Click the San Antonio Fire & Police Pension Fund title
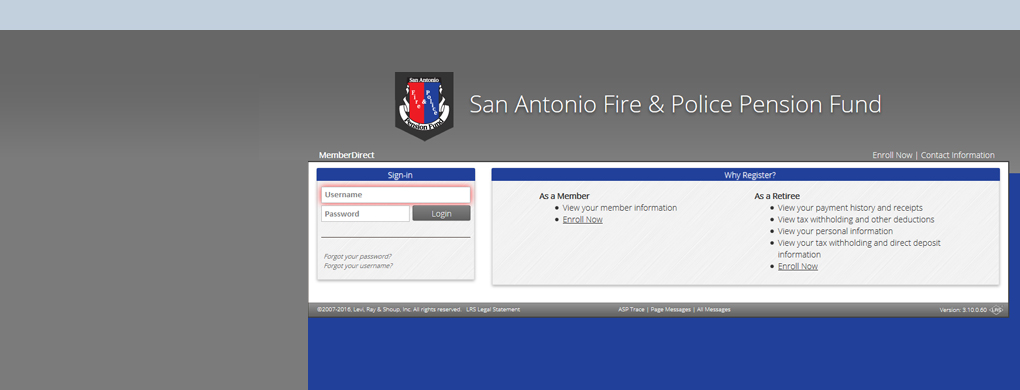 [675, 105]
